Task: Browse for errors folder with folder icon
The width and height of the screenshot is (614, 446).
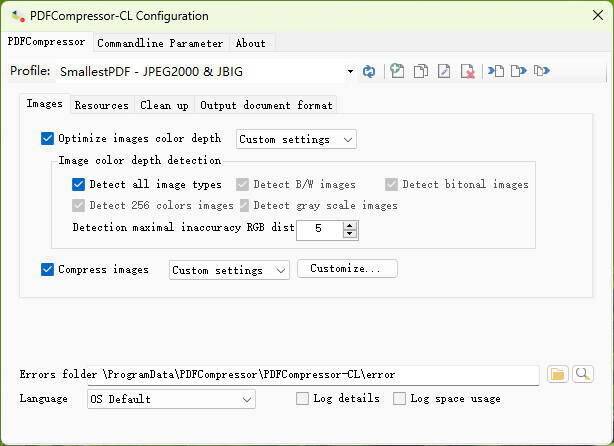Action: coord(558,374)
